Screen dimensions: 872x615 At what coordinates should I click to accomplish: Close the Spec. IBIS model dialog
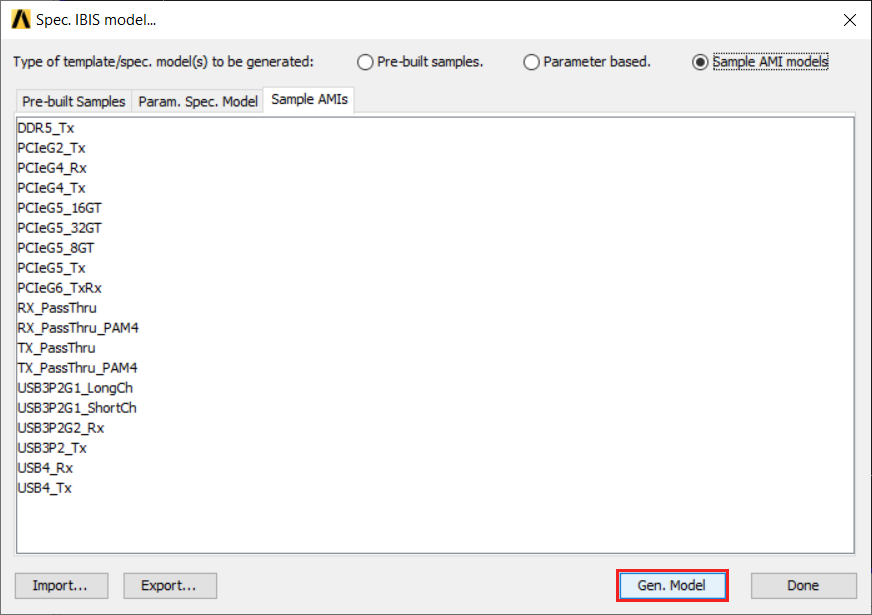[849, 20]
